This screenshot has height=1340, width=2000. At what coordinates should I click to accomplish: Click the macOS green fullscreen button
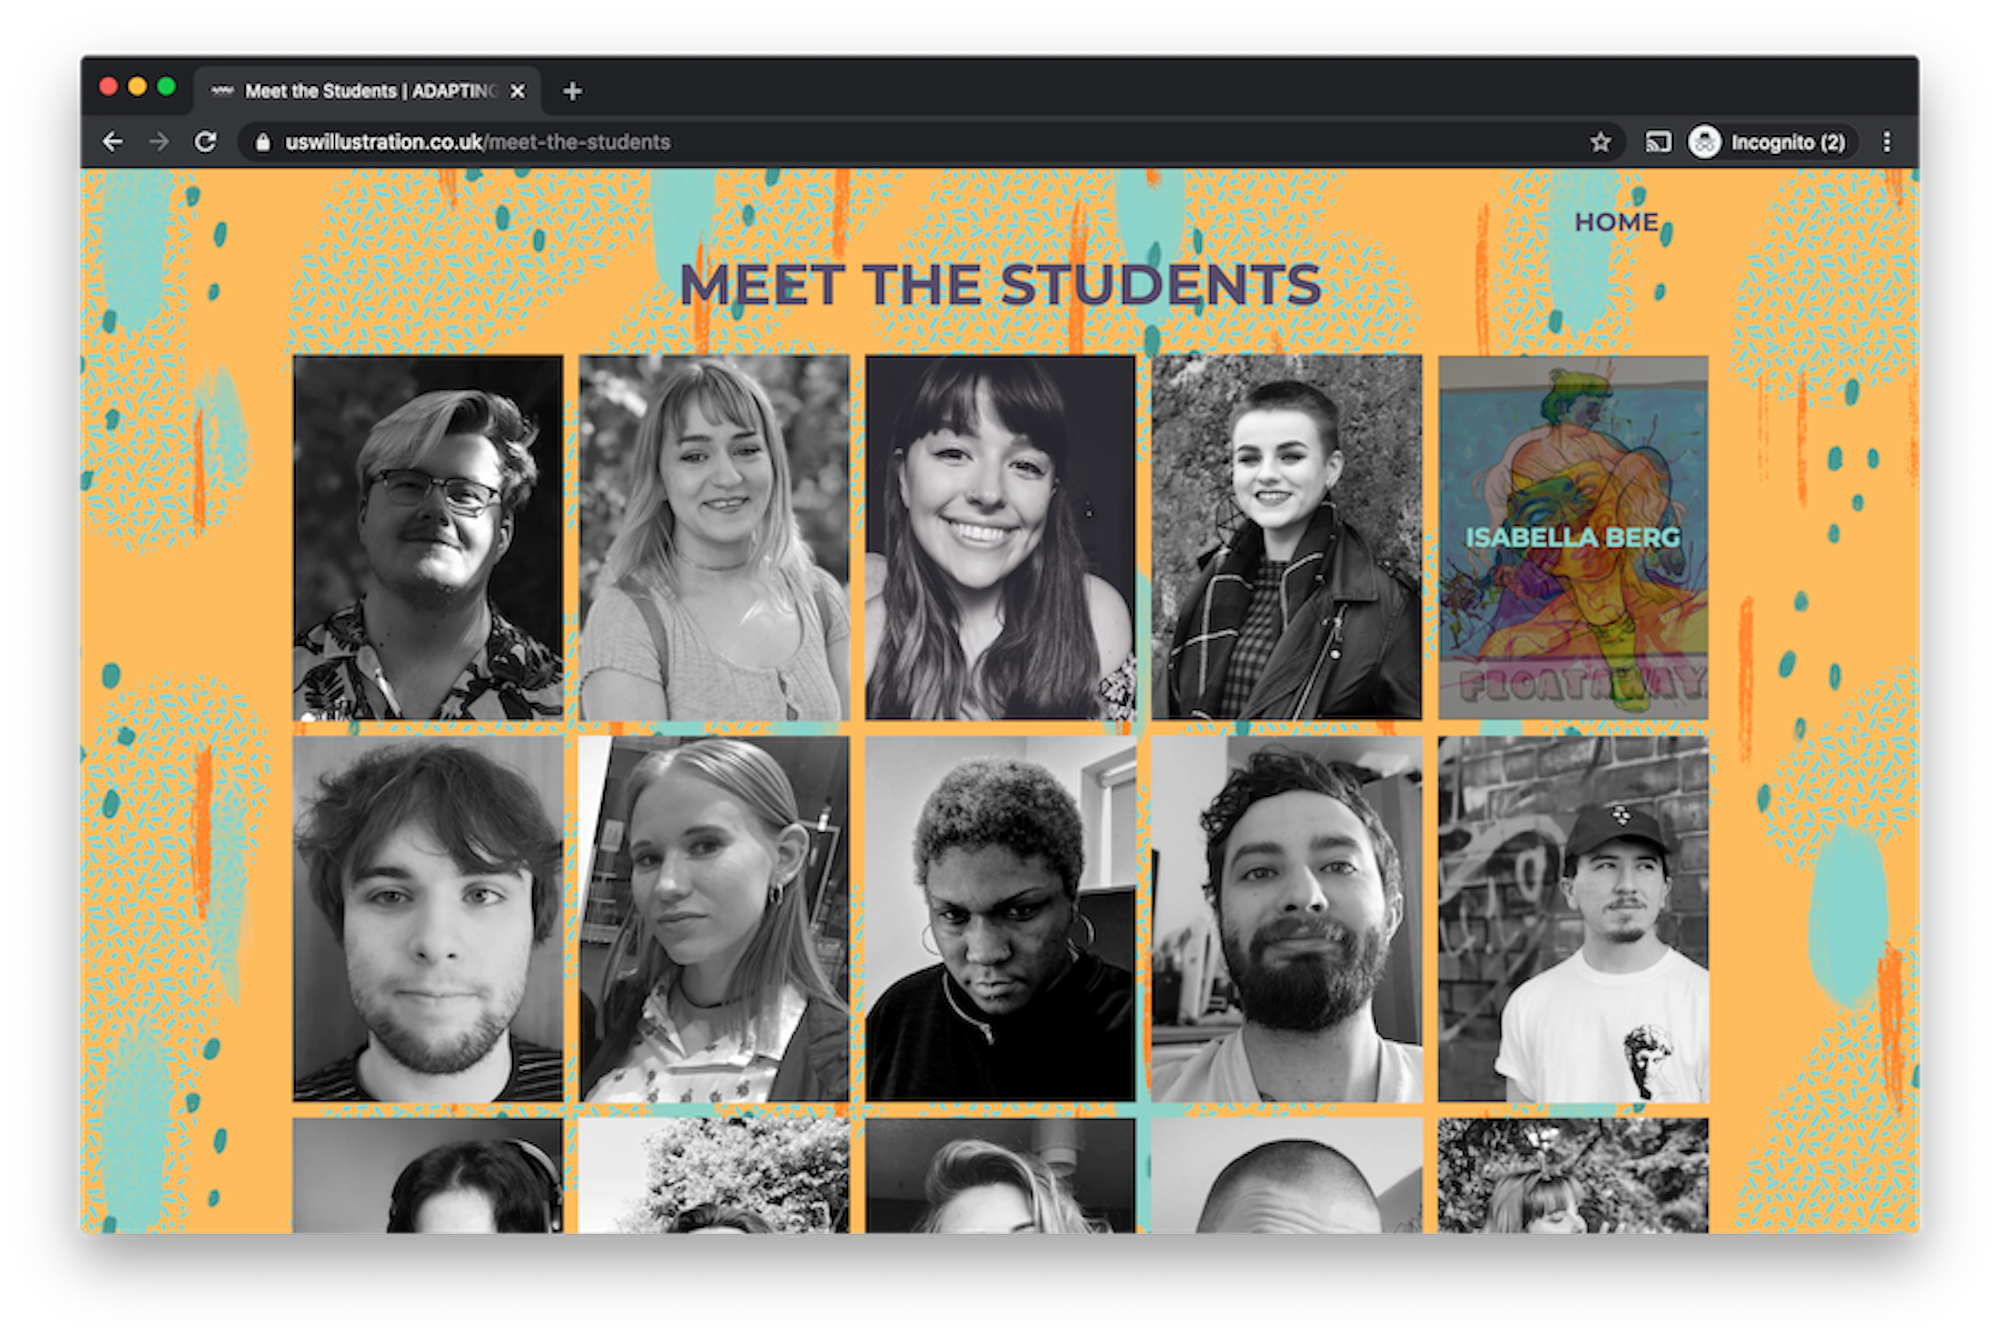point(167,88)
